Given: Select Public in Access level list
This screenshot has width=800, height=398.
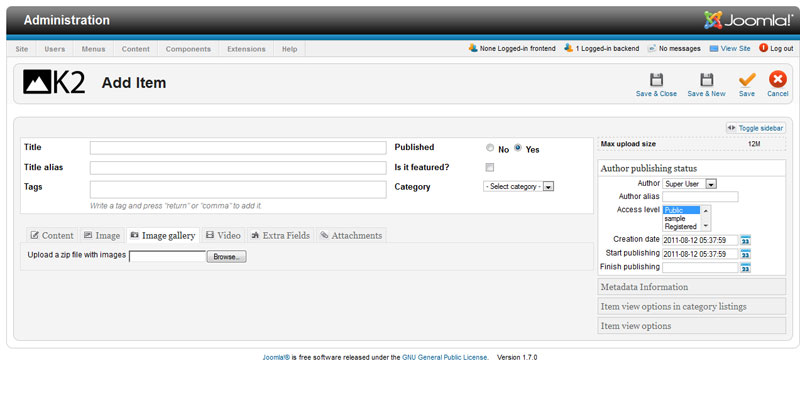Looking at the screenshot, I should pos(682,210).
